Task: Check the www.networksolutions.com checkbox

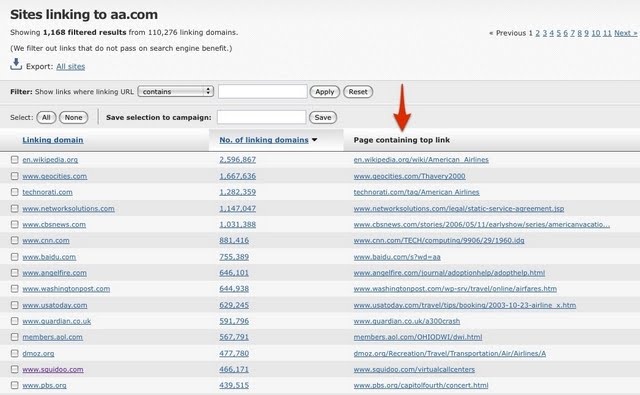Action: point(15,208)
